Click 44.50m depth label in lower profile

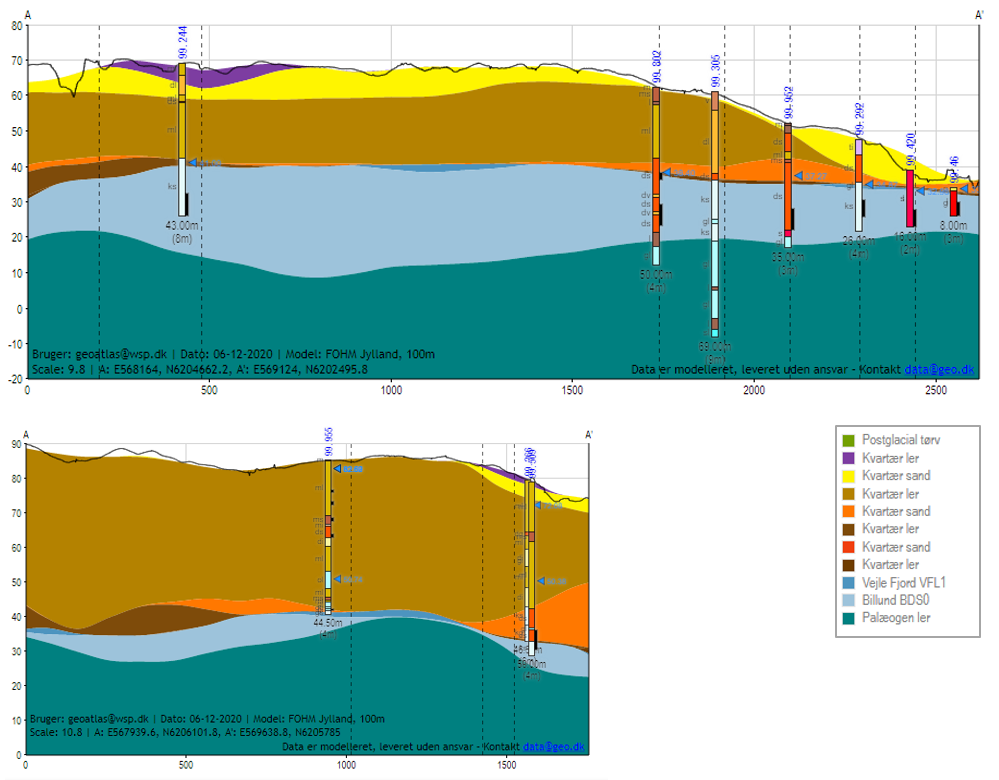(x=327, y=622)
